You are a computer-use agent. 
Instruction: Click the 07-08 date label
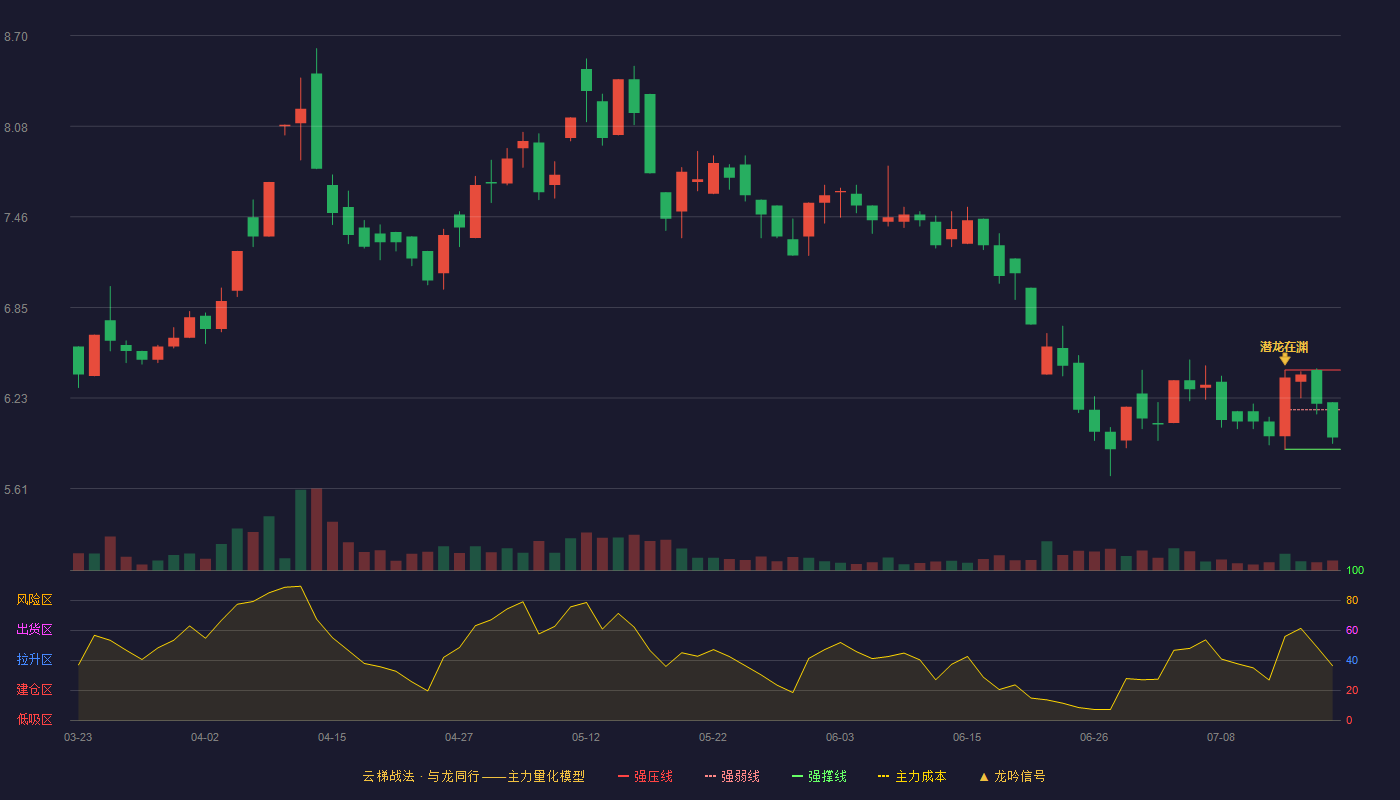[1221, 737]
